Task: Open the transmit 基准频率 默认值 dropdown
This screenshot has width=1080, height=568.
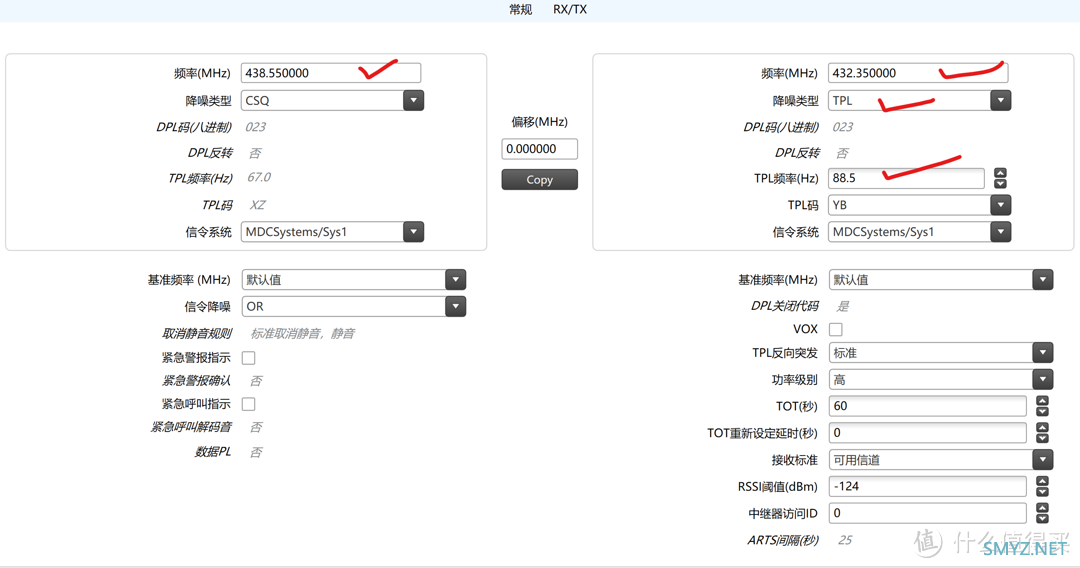Action: [940, 280]
